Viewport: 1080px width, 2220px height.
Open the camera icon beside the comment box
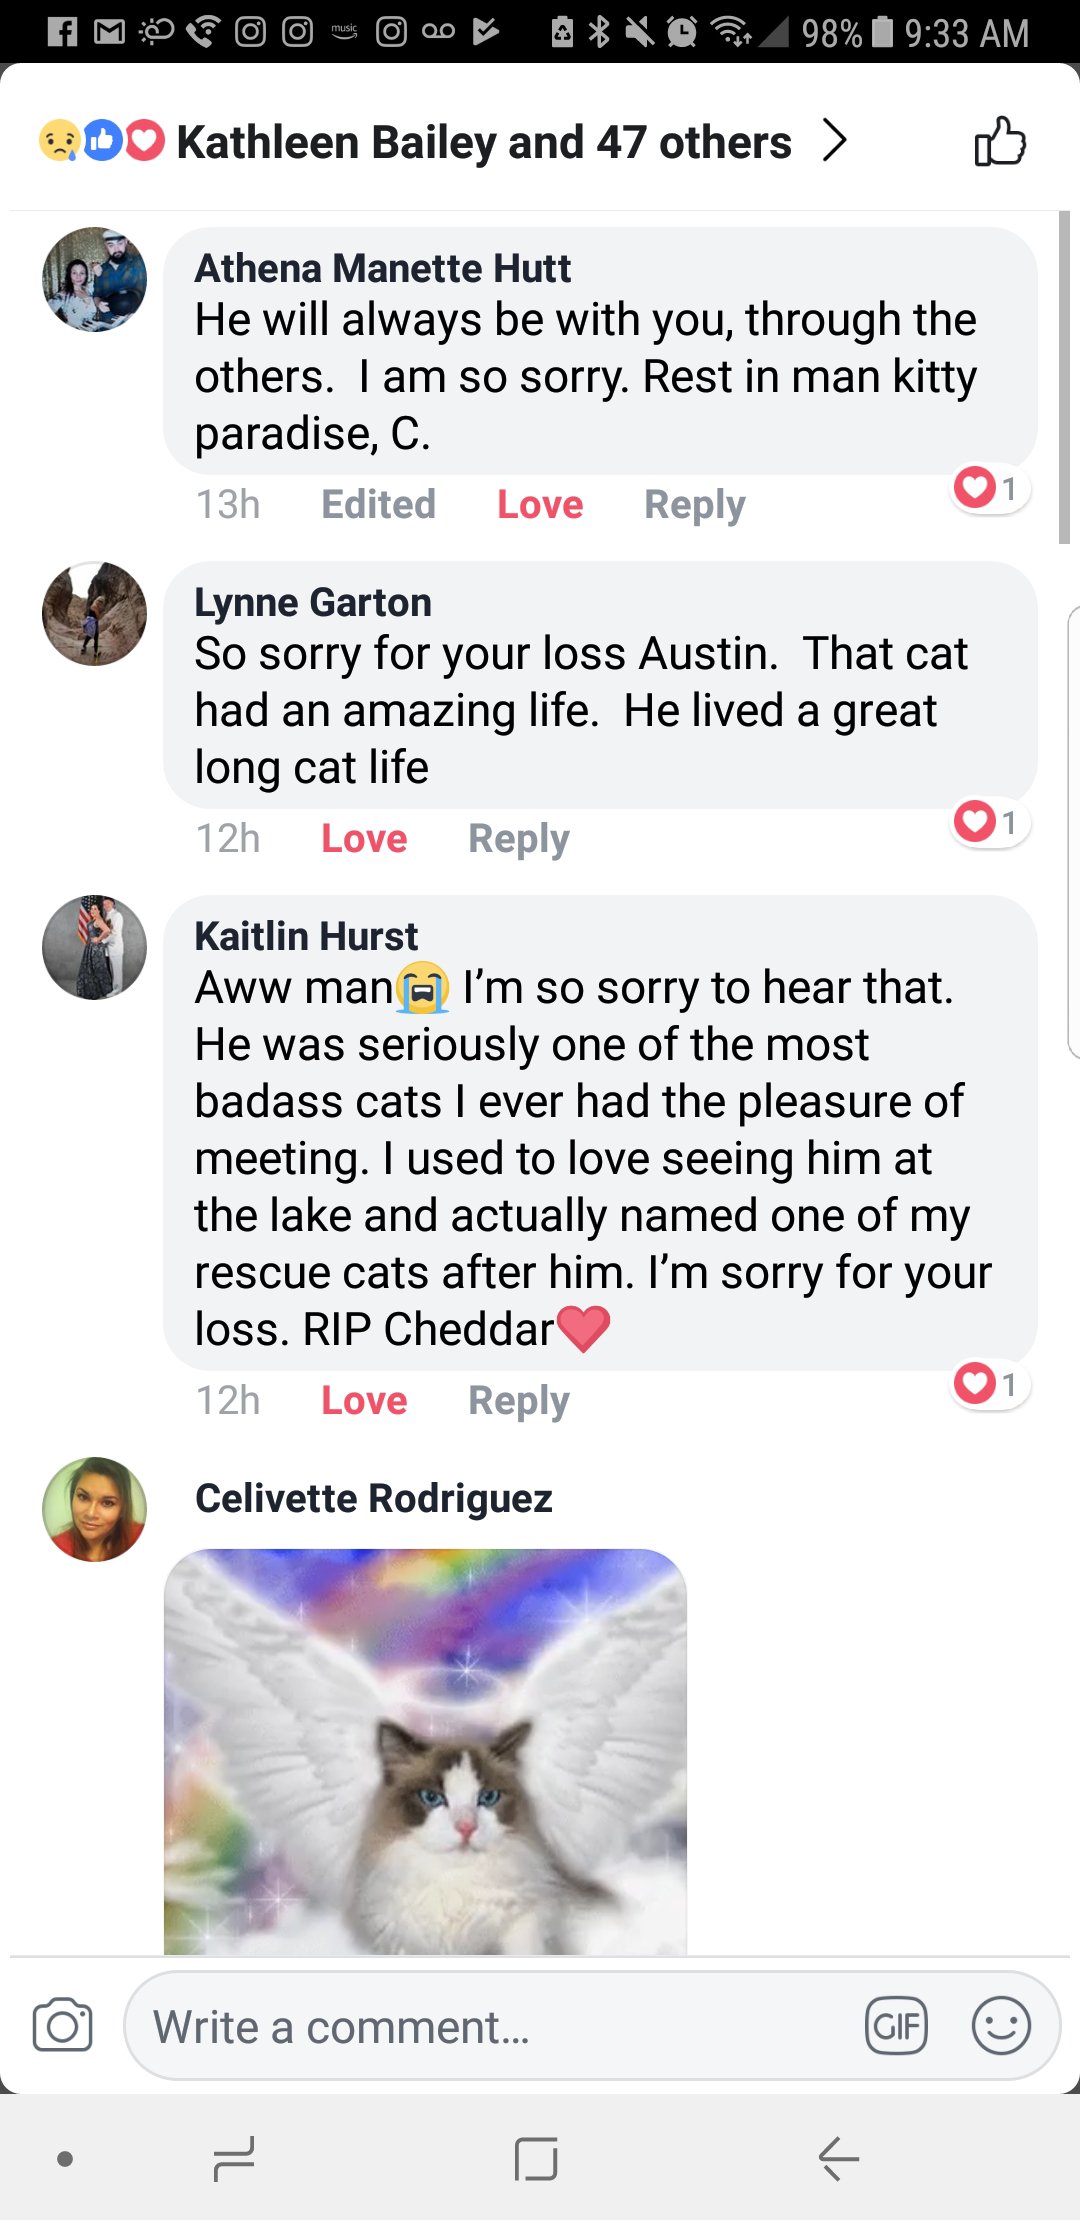click(62, 2025)
